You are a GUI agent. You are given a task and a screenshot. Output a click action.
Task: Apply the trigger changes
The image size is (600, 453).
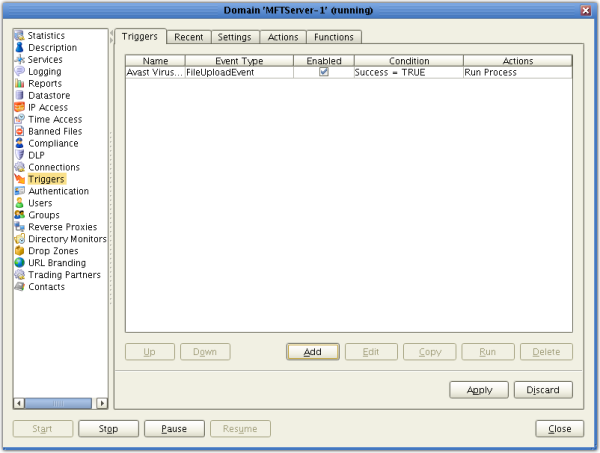click(479, 390)
